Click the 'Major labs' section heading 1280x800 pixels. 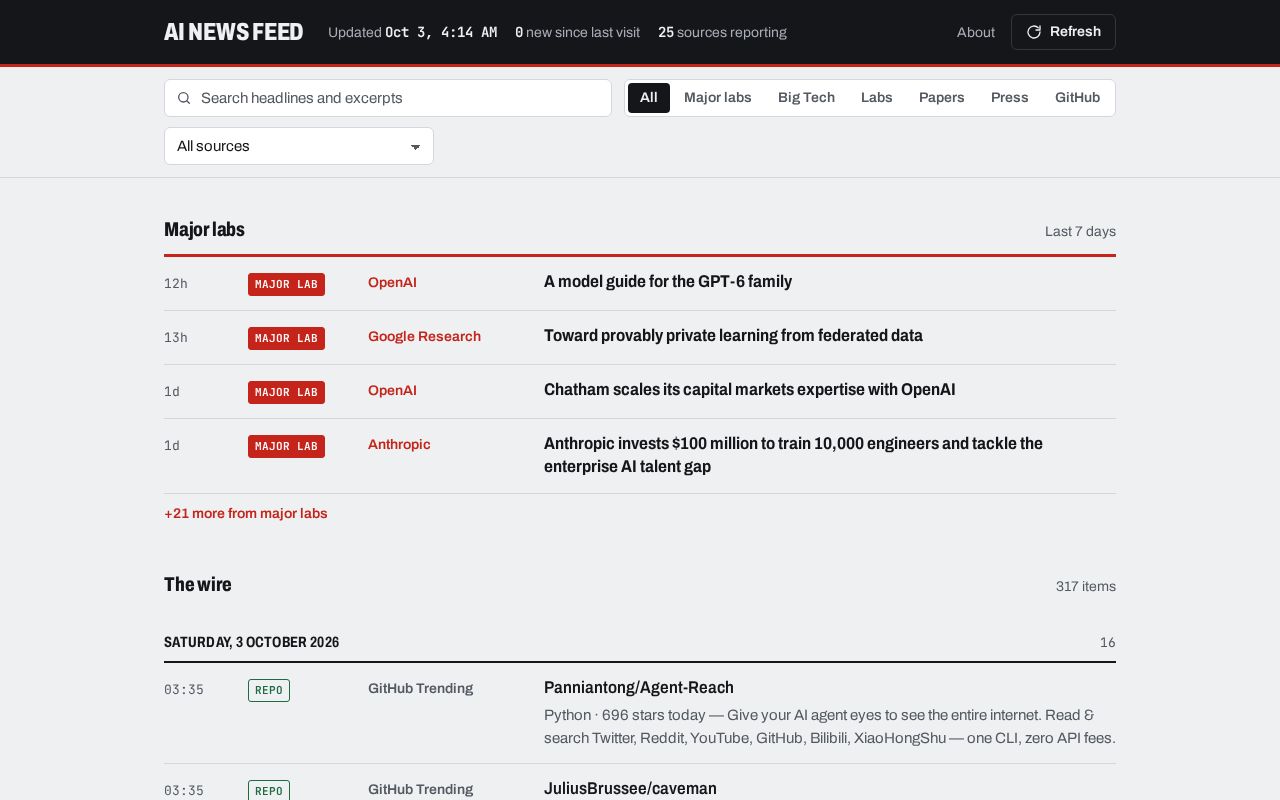tap(204, 230)
